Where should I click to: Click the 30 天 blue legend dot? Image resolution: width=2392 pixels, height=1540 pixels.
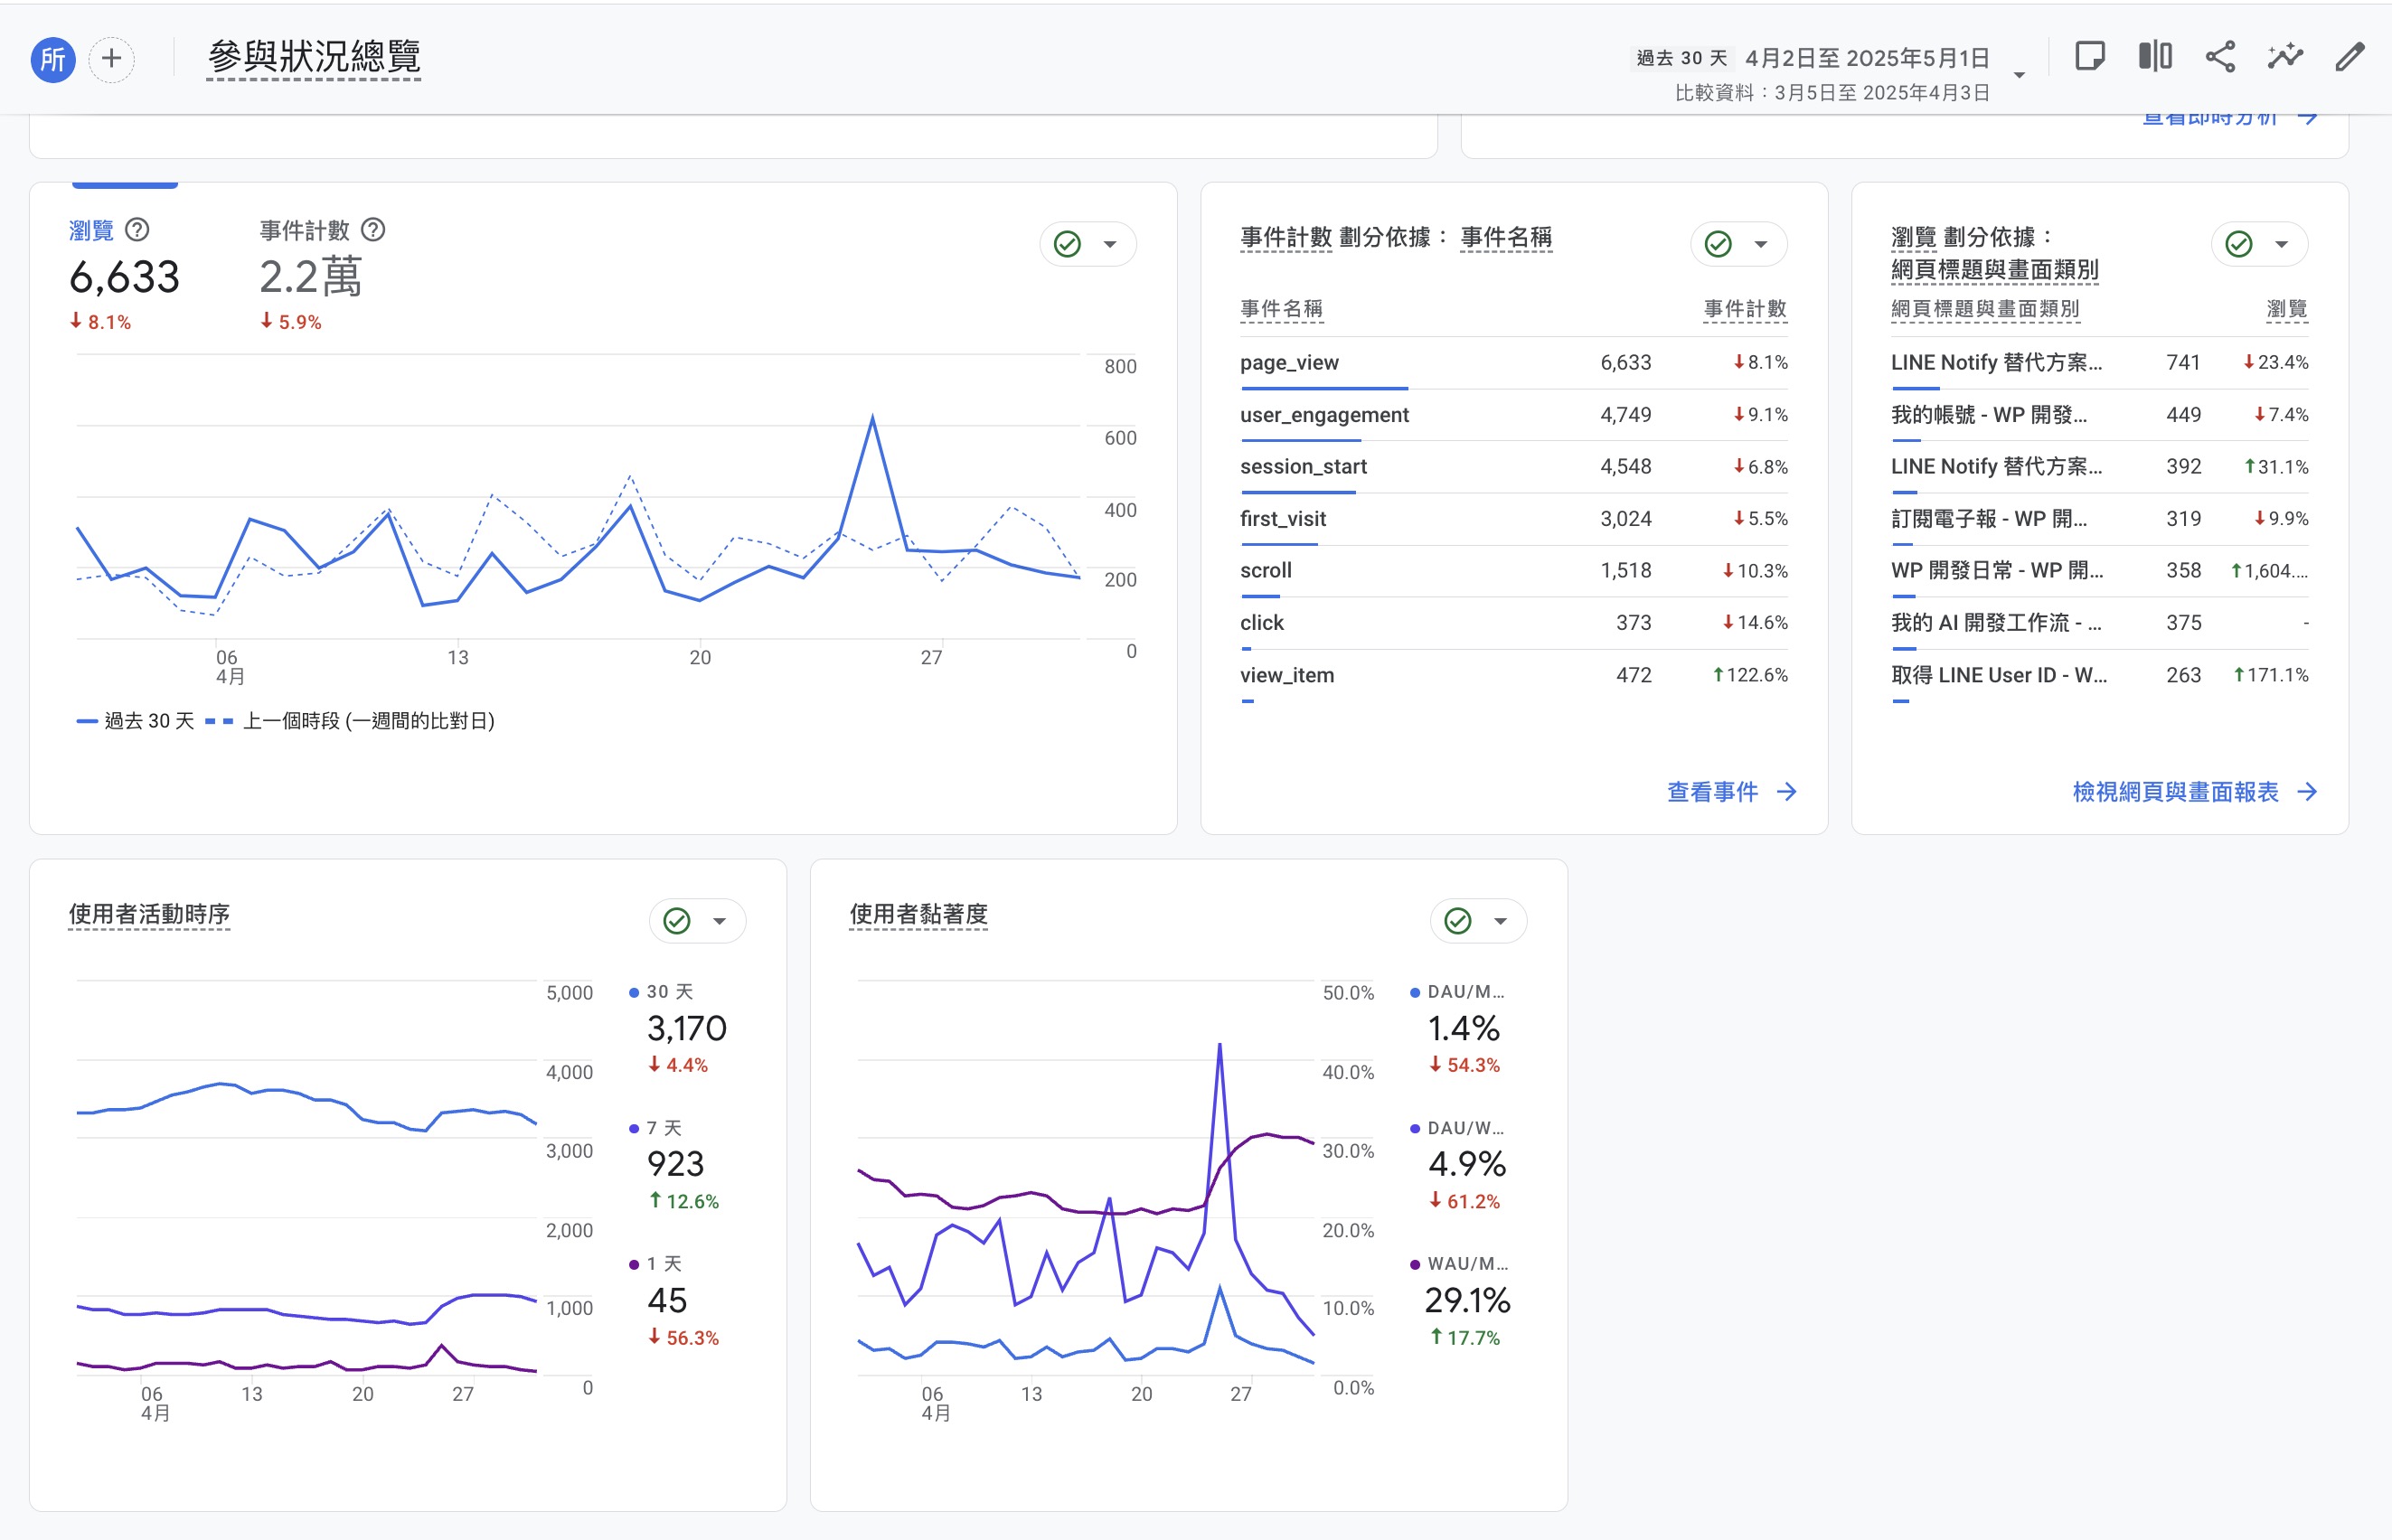(x=634, y=992)
